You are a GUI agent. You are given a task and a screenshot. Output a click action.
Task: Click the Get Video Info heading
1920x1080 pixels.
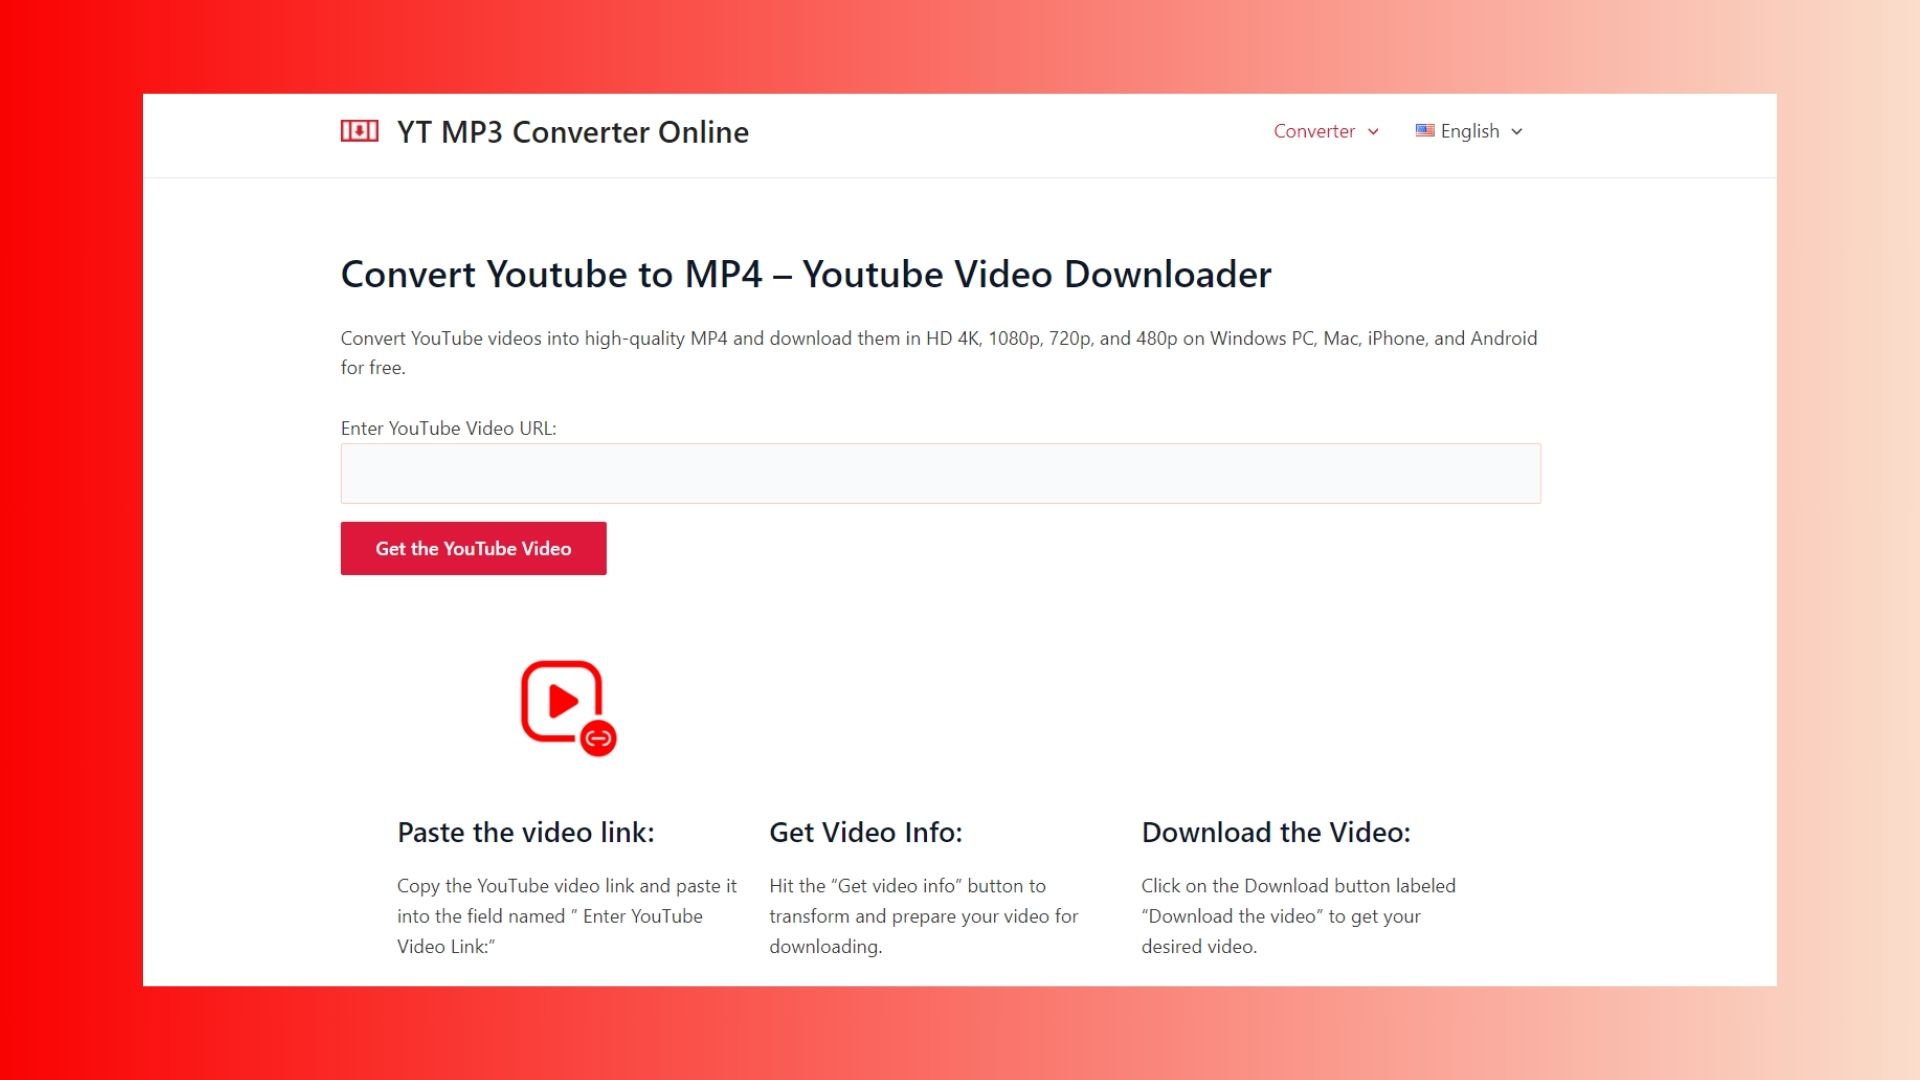coord(865,832)
